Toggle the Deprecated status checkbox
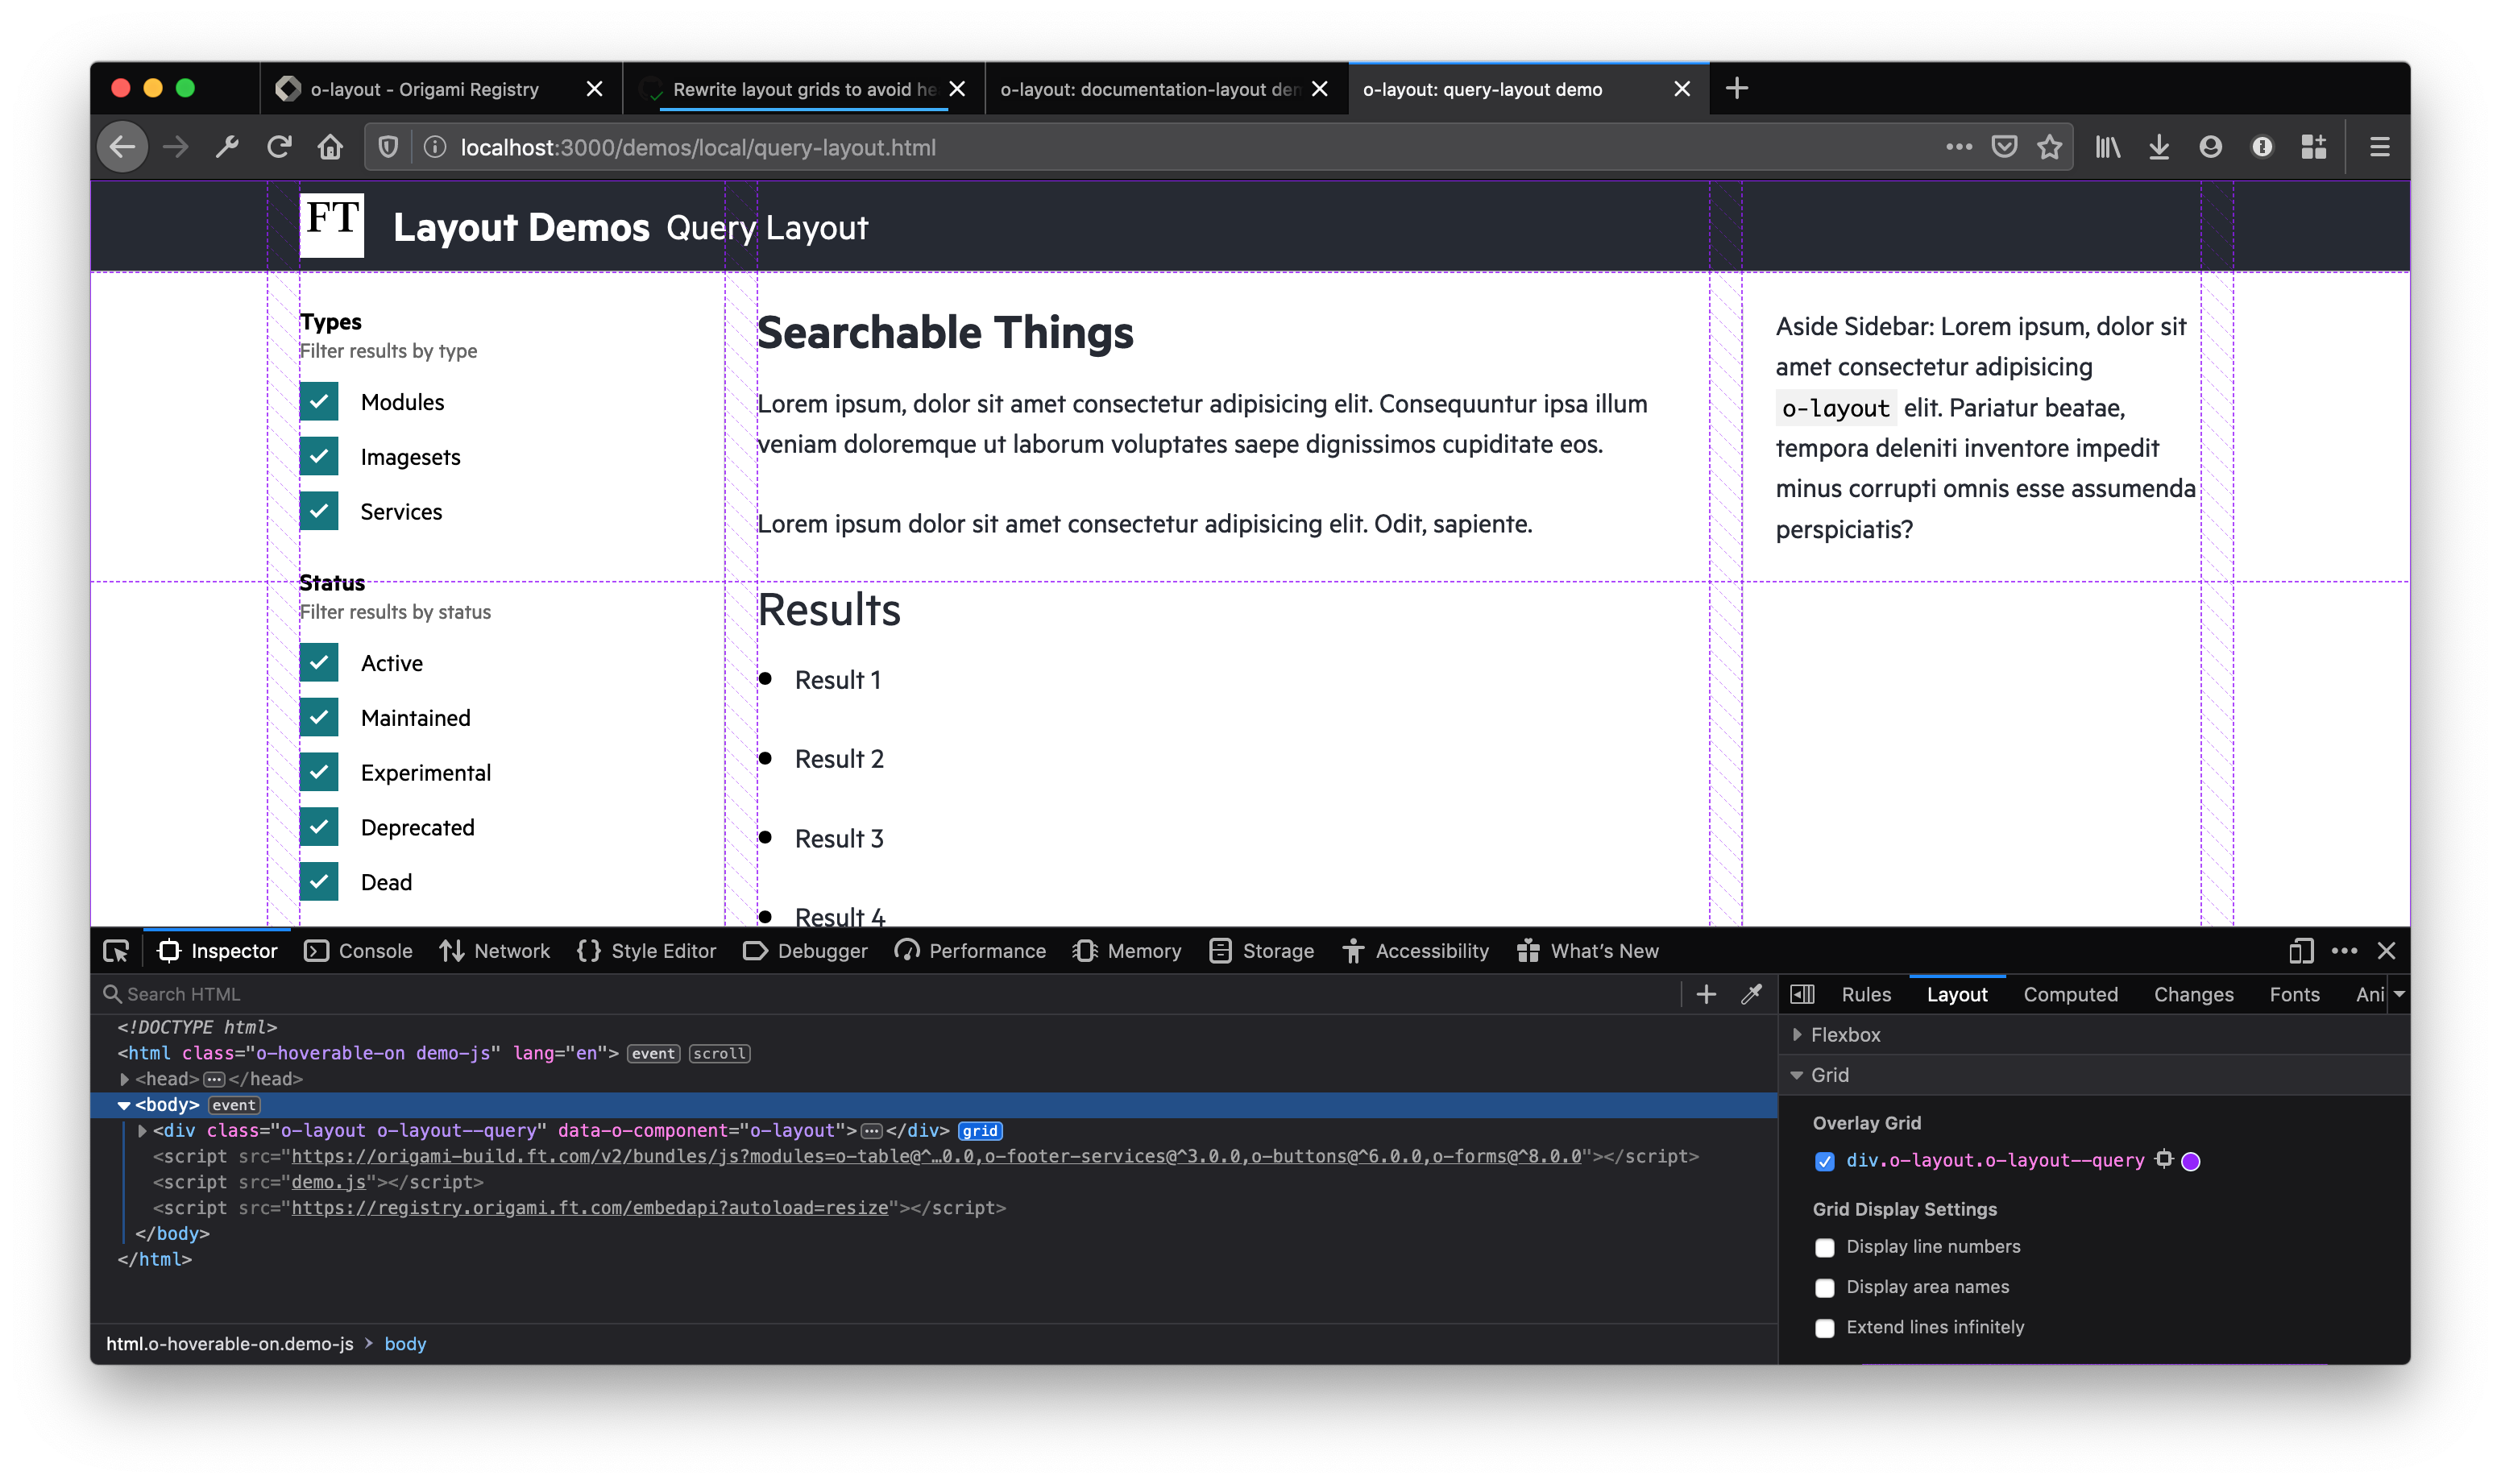 click(319, 826)
